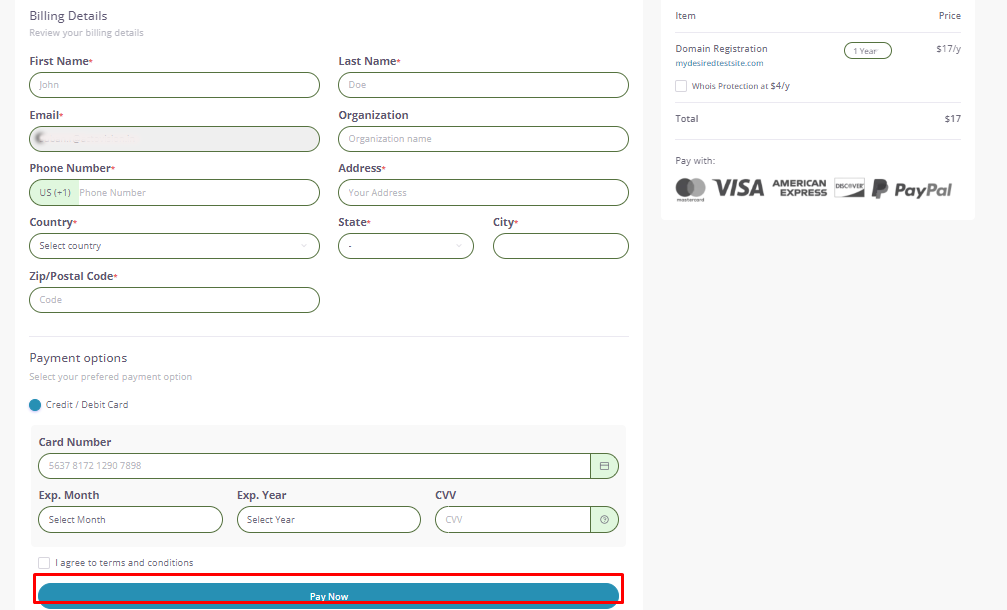Screen dimensions: 1007x610
Task: Open the 1 Year registration period selector
Action: (867, 51)
